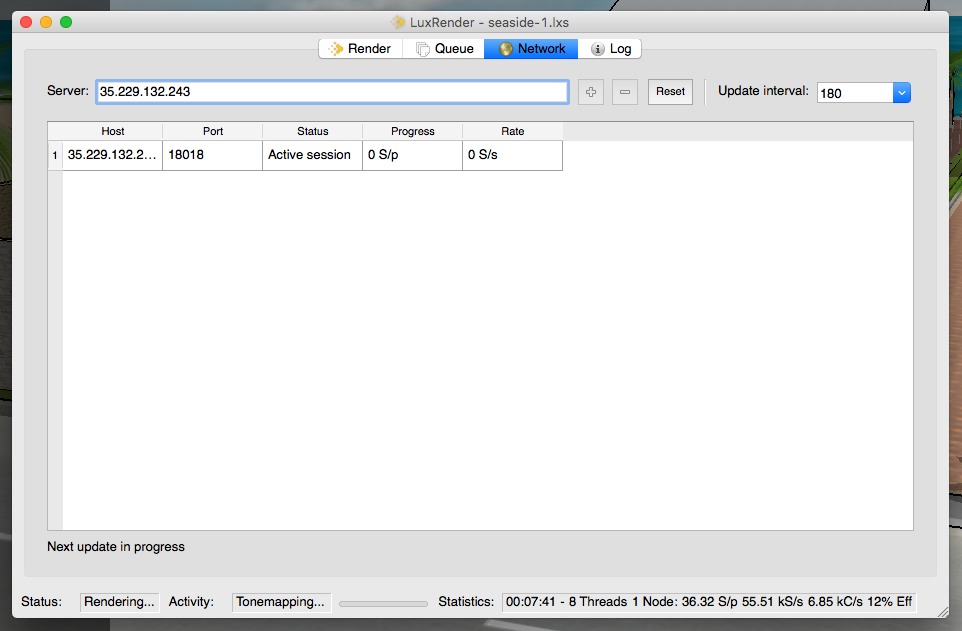Minimize the LuxRender window
This screenshot has width=962, height=631.
(46, 22)
